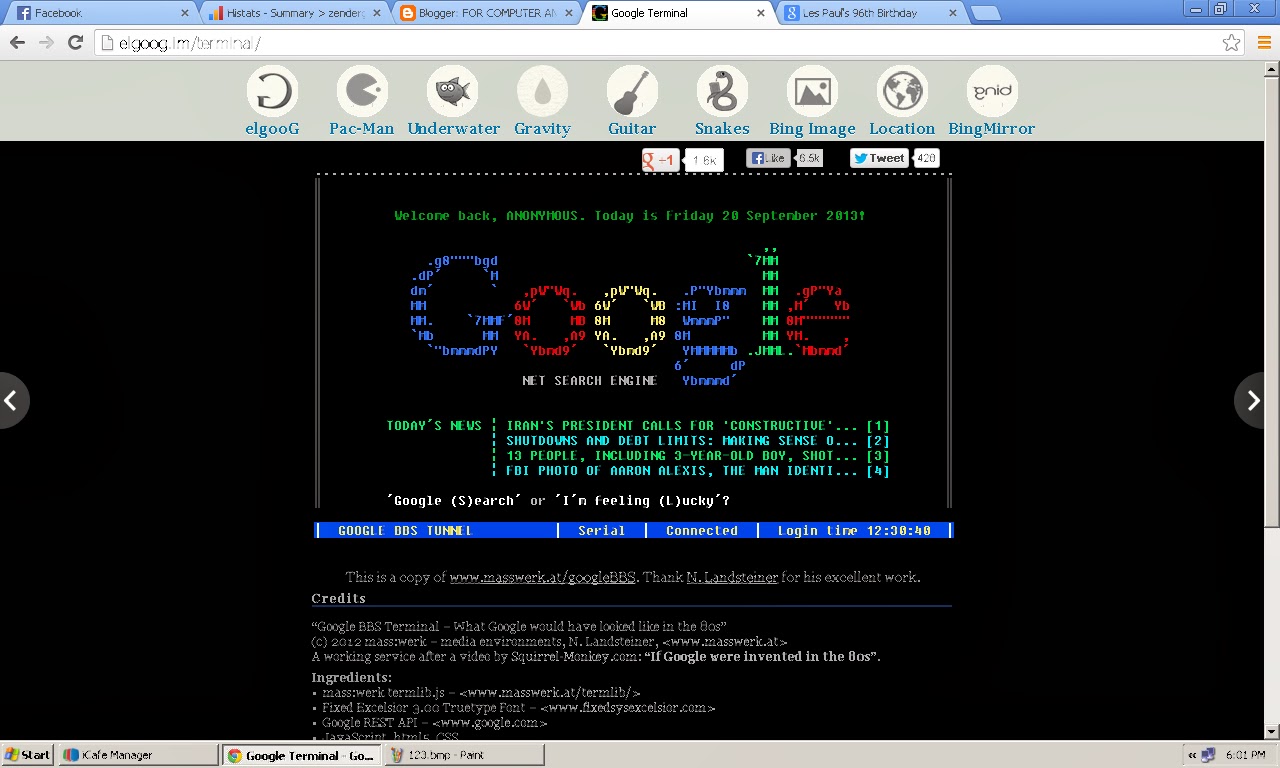
Task: Click the Google +1 button
Action: click(661, 159)
